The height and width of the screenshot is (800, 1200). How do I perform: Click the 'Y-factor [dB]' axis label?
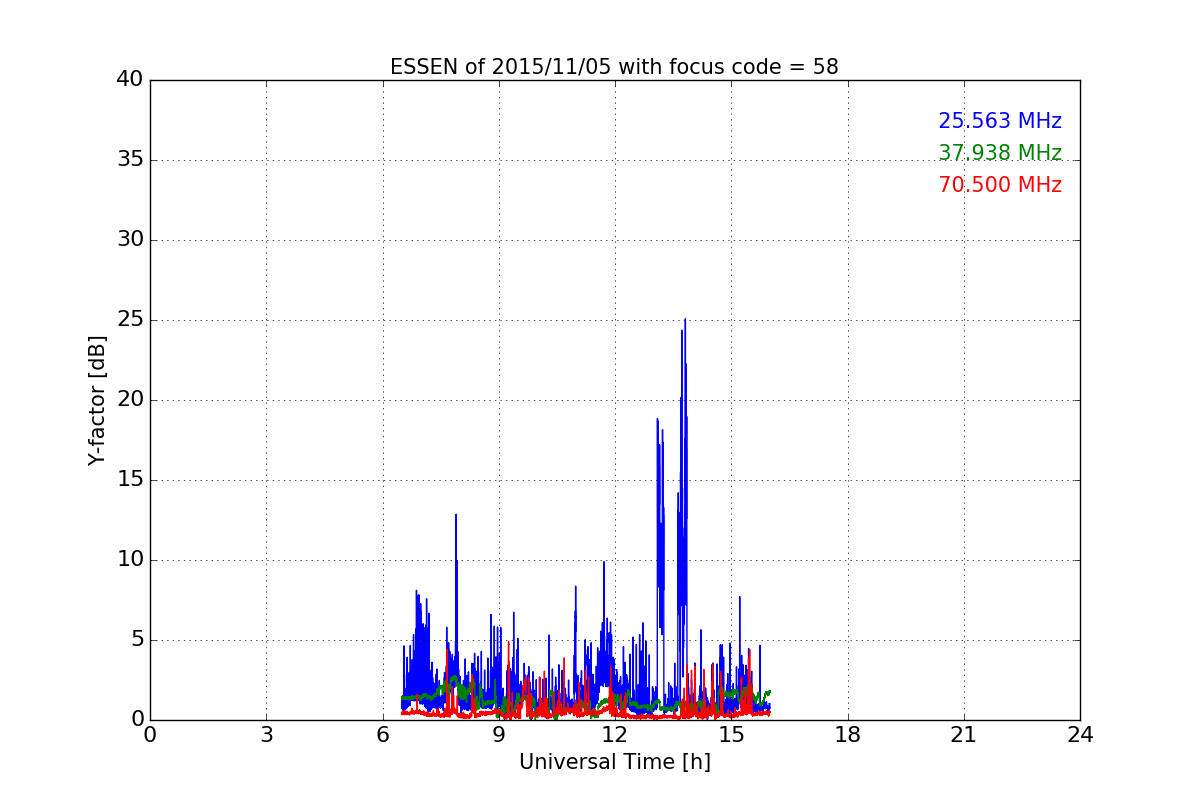pos(97,400)
